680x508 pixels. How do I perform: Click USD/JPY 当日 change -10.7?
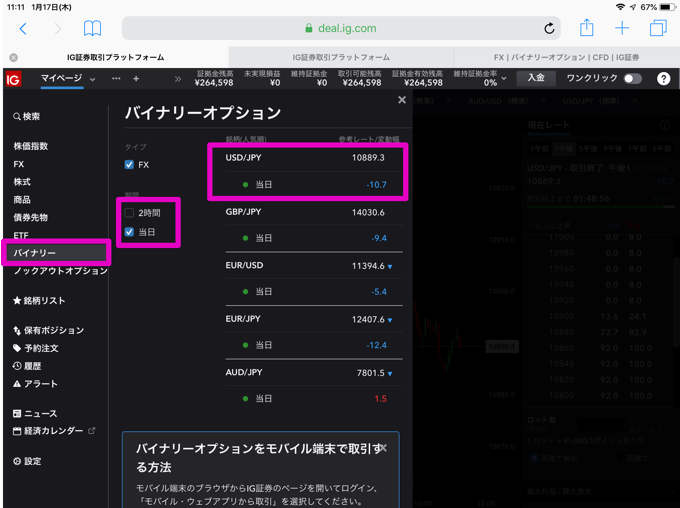pos(376,185)
